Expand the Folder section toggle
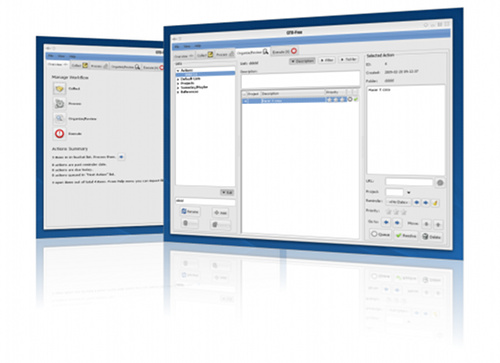The height and width of the screenshot is (363, 500). click(x=348, y=59)
